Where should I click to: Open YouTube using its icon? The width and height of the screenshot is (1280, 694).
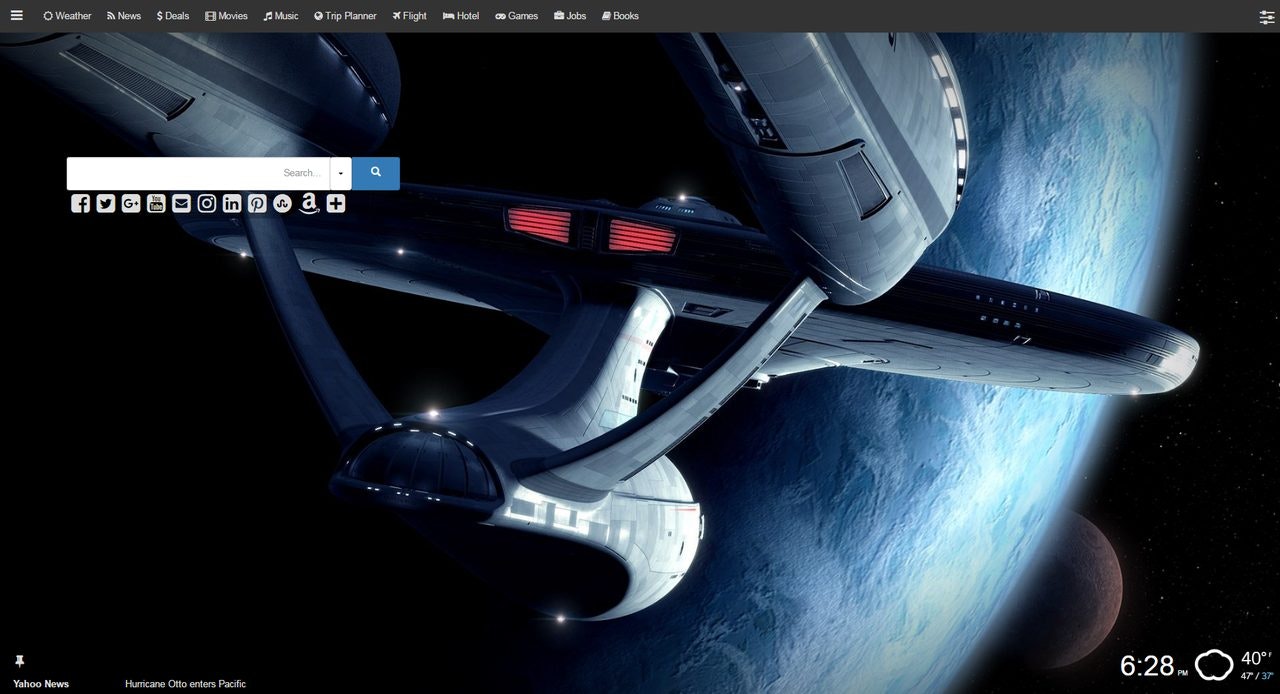156,203
